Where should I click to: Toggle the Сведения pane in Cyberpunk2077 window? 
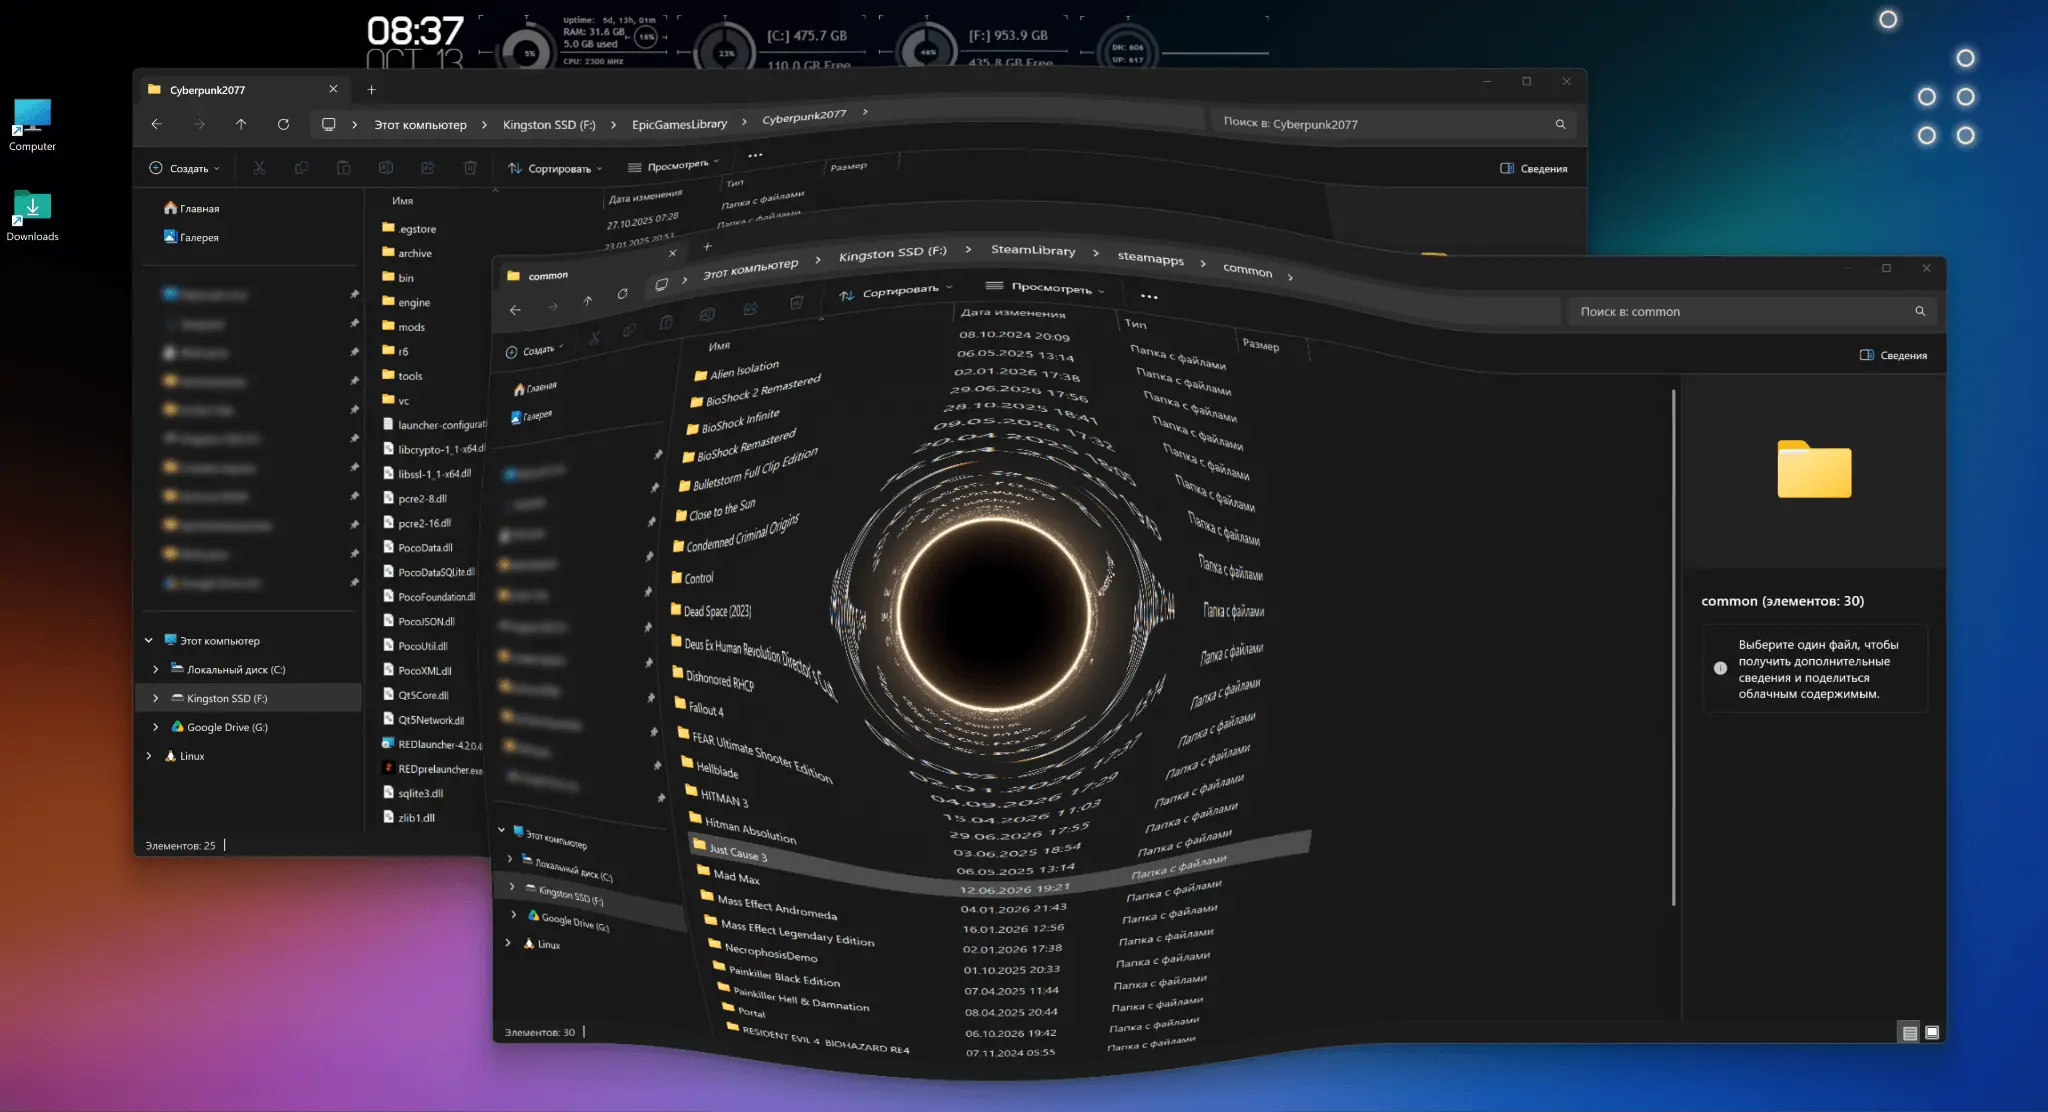(1533, 168)
